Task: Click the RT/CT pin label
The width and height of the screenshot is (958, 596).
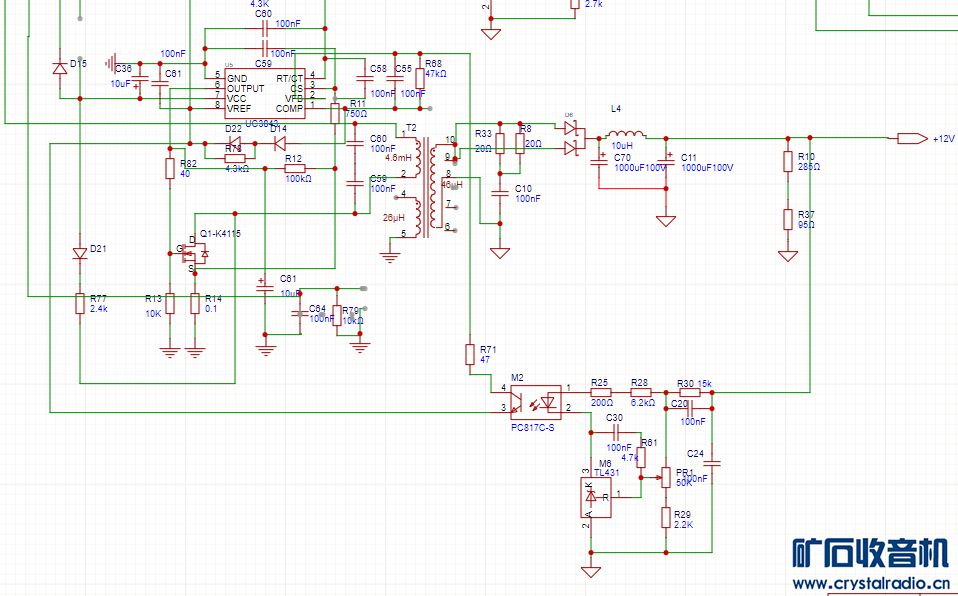Action: 290,79
